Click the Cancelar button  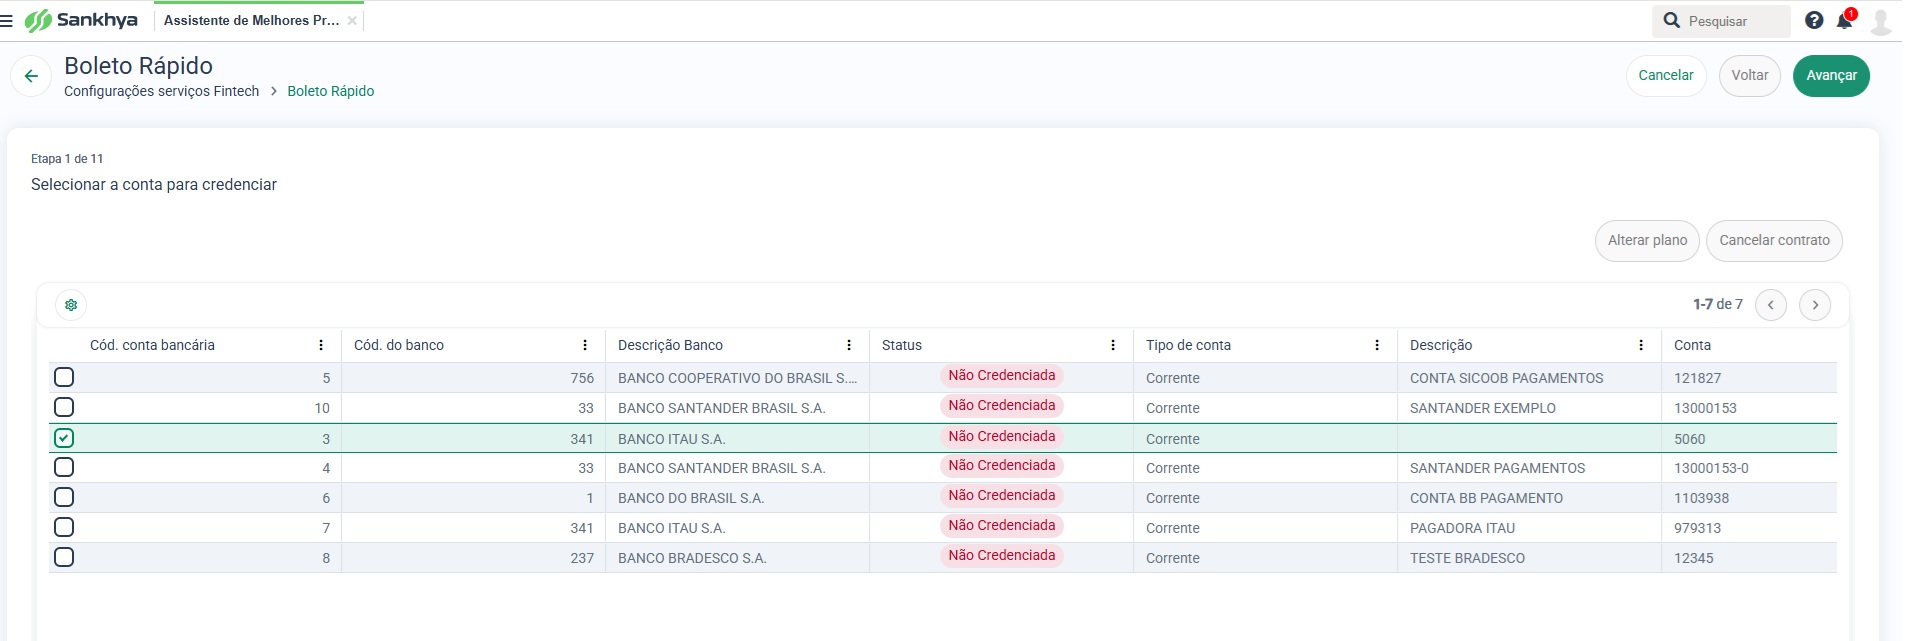pyautogui.click(x=1666, y=76)
